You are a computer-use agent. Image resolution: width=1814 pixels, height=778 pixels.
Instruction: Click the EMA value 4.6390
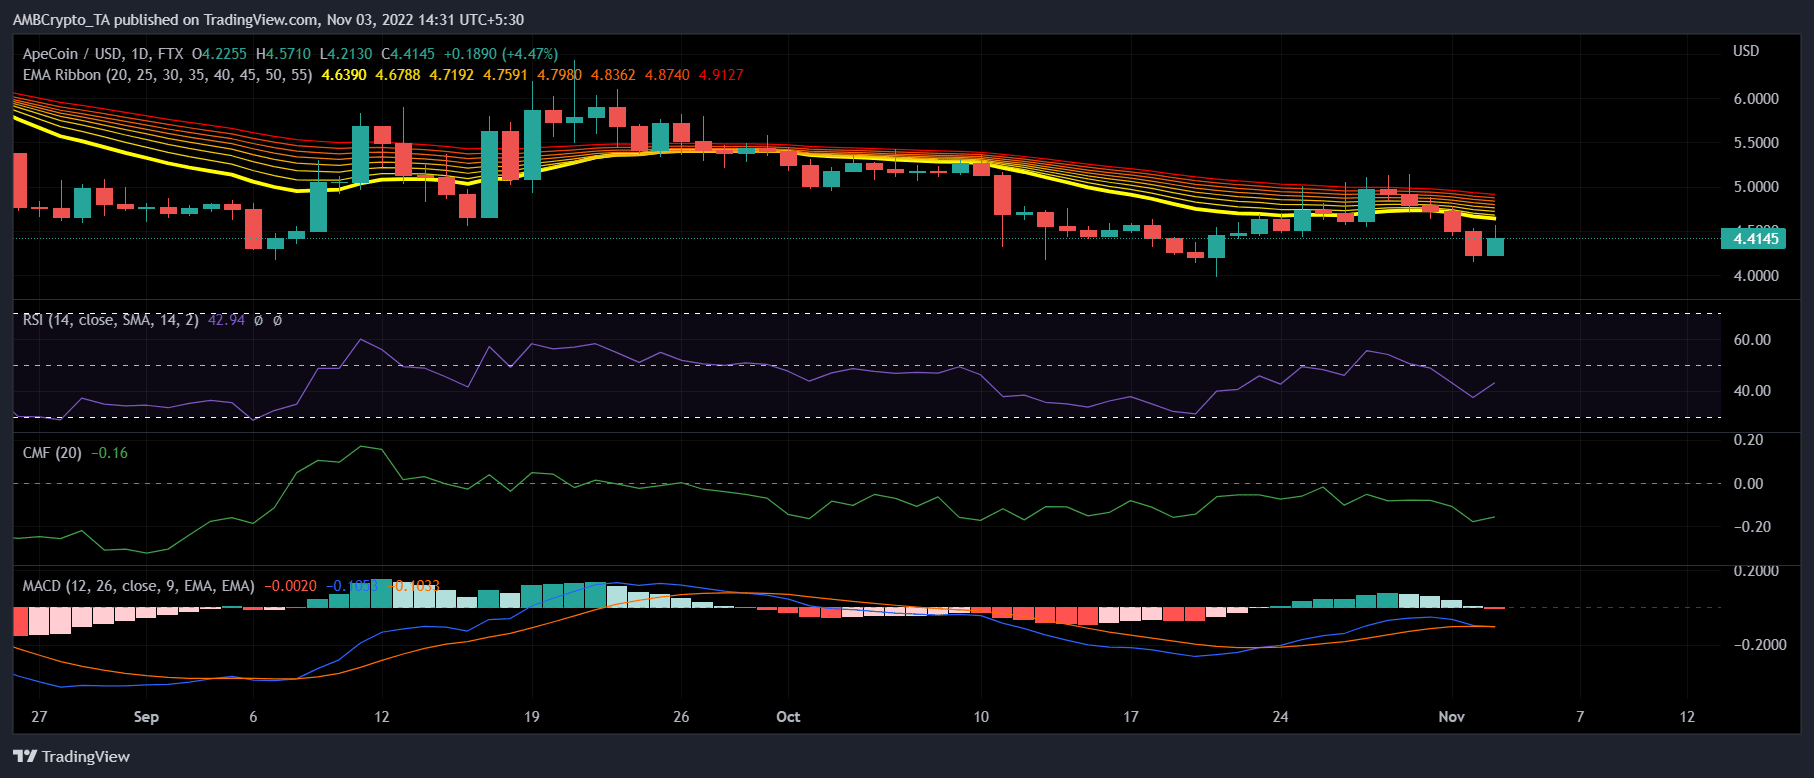pyautogui.click(x=344, y=75)
